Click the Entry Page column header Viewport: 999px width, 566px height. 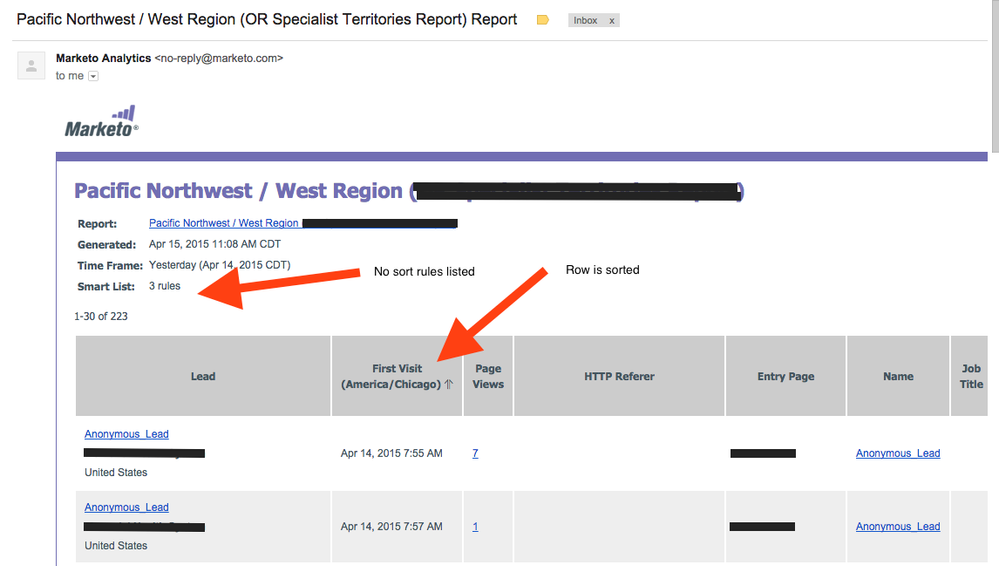click(786, 376)
